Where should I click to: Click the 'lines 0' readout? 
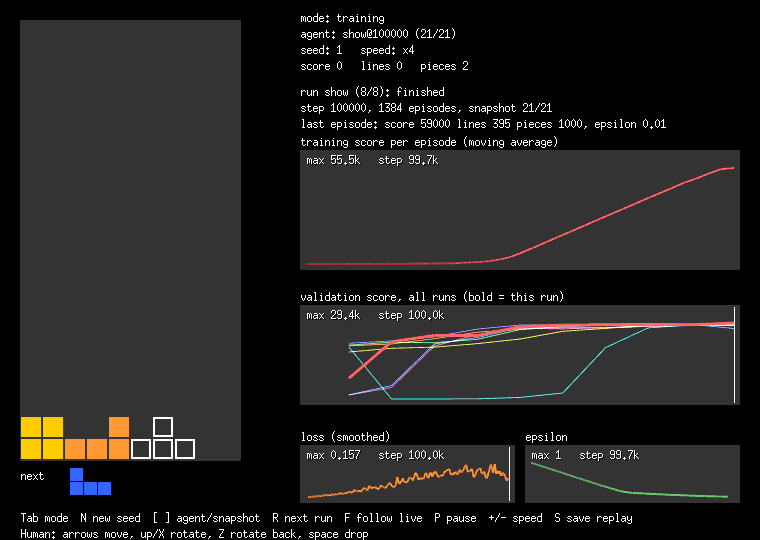point(381,66)
